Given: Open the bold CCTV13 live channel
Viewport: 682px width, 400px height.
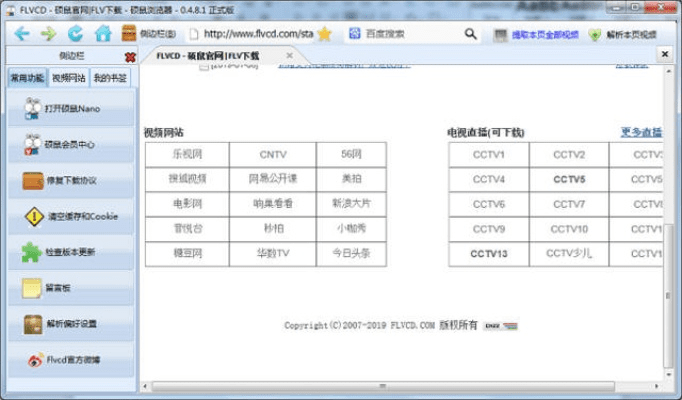Looking at the screenshot, I should pos(489,253).
